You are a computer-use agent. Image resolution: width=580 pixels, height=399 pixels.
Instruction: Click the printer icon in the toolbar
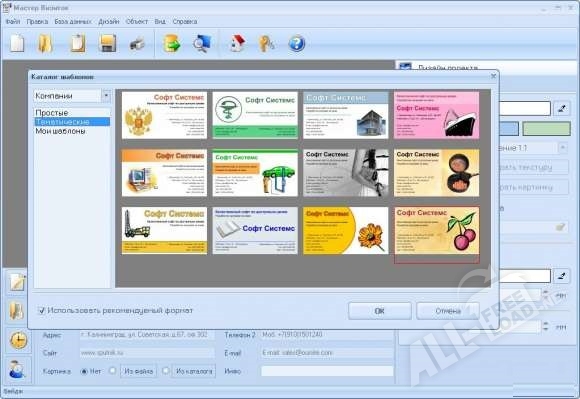point(137,44)
